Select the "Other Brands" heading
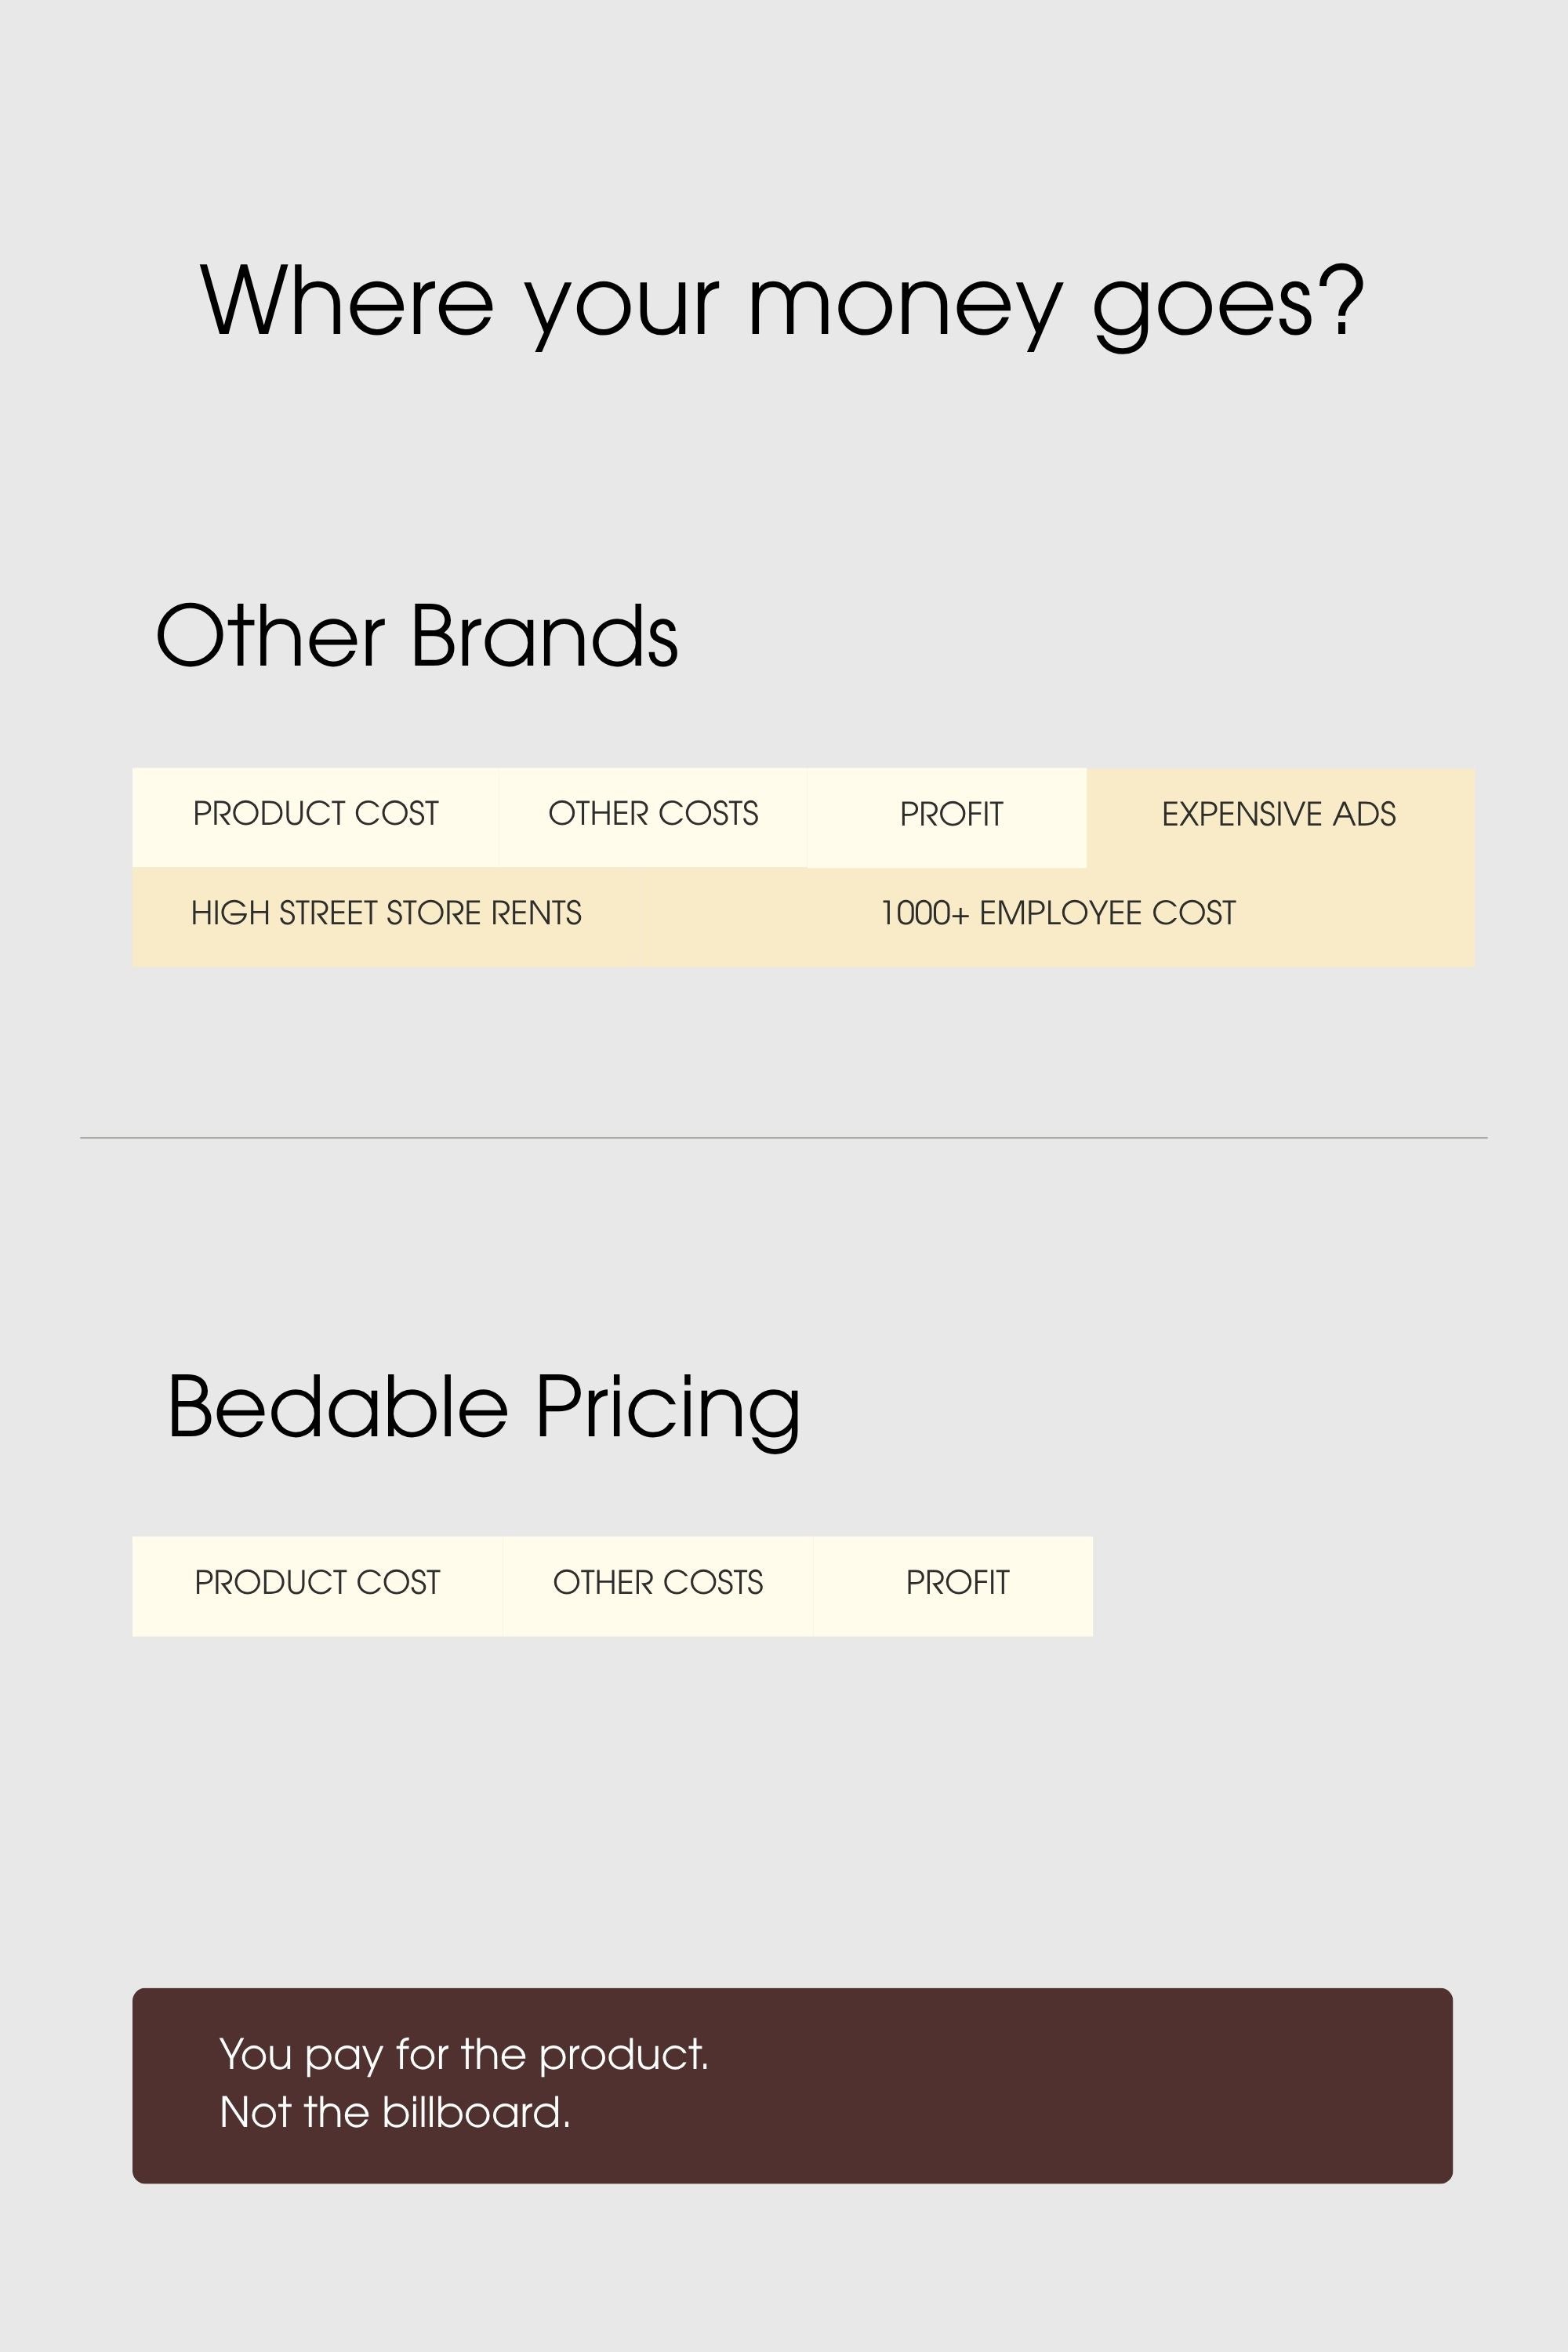This screenshot has width=1568, height=2352. tap(417, 636)
